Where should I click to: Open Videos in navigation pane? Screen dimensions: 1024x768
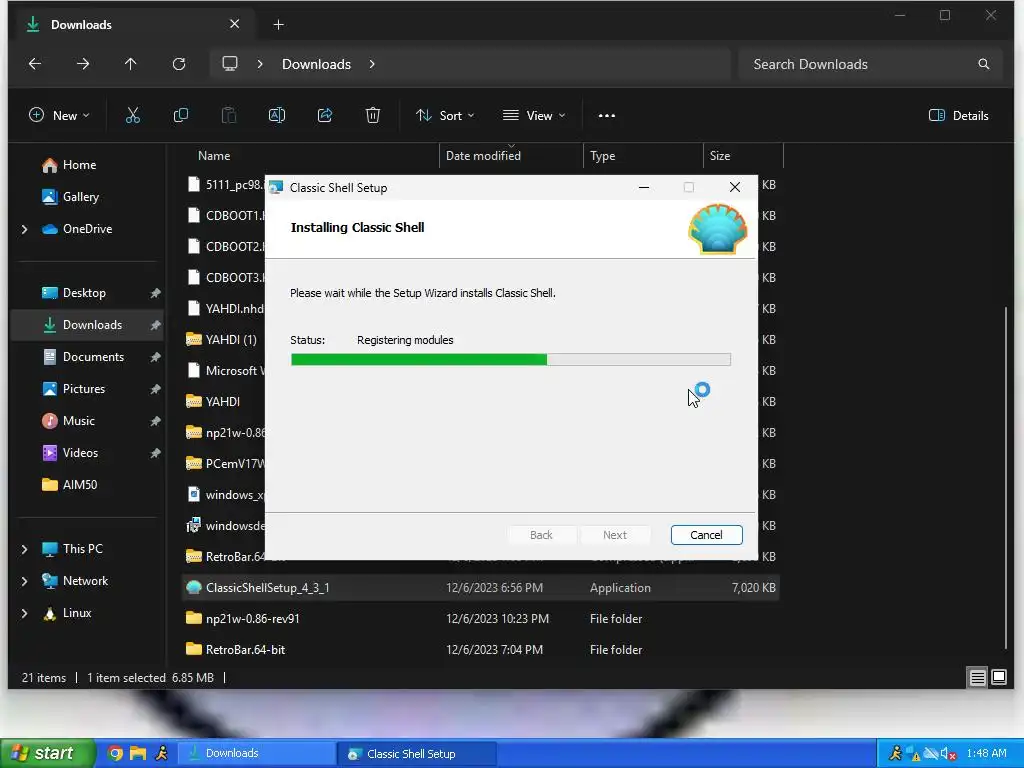pyautogui.click(x=80, y=453)
